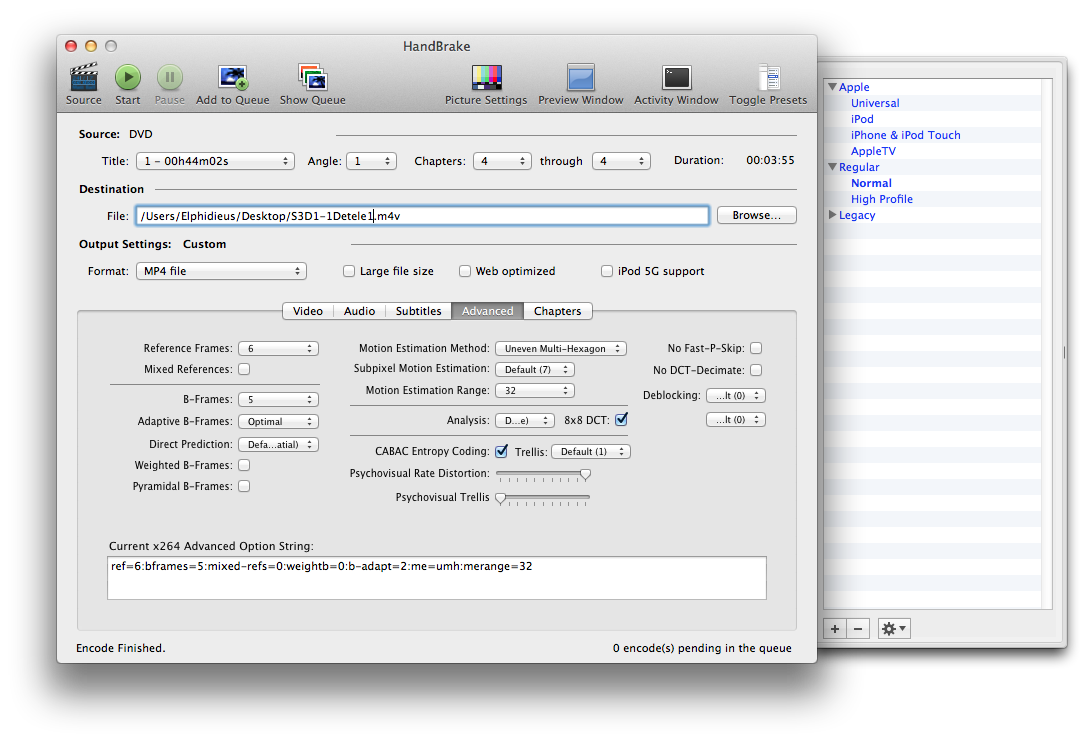Open the Title dropdown 1 - 00h44m02s
Screen dimensions: 1083x742
coord(215,161)
